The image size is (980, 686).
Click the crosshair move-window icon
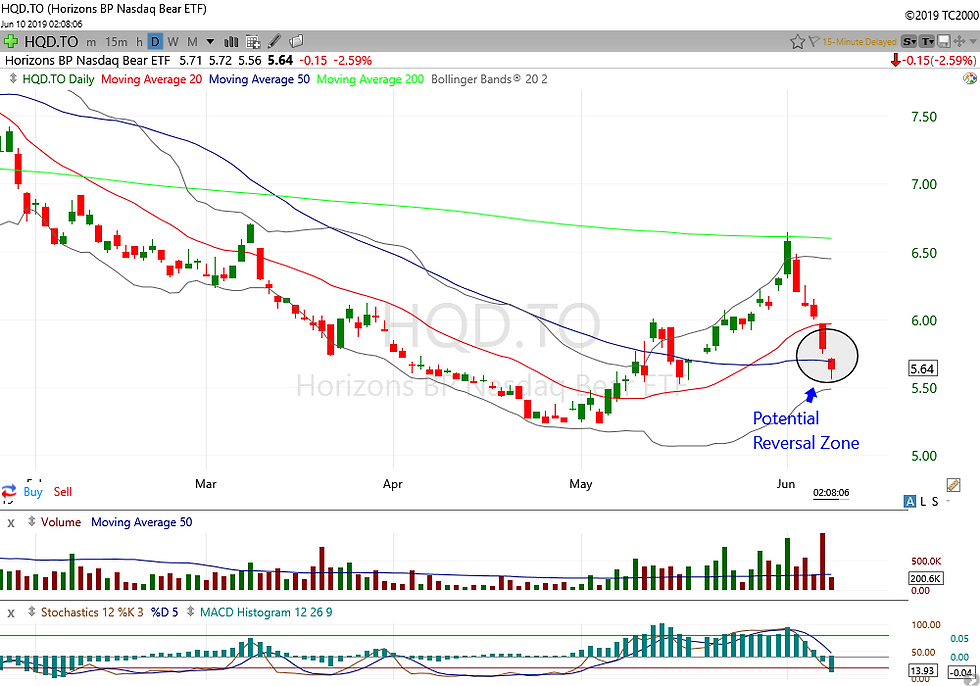(959, 42)
